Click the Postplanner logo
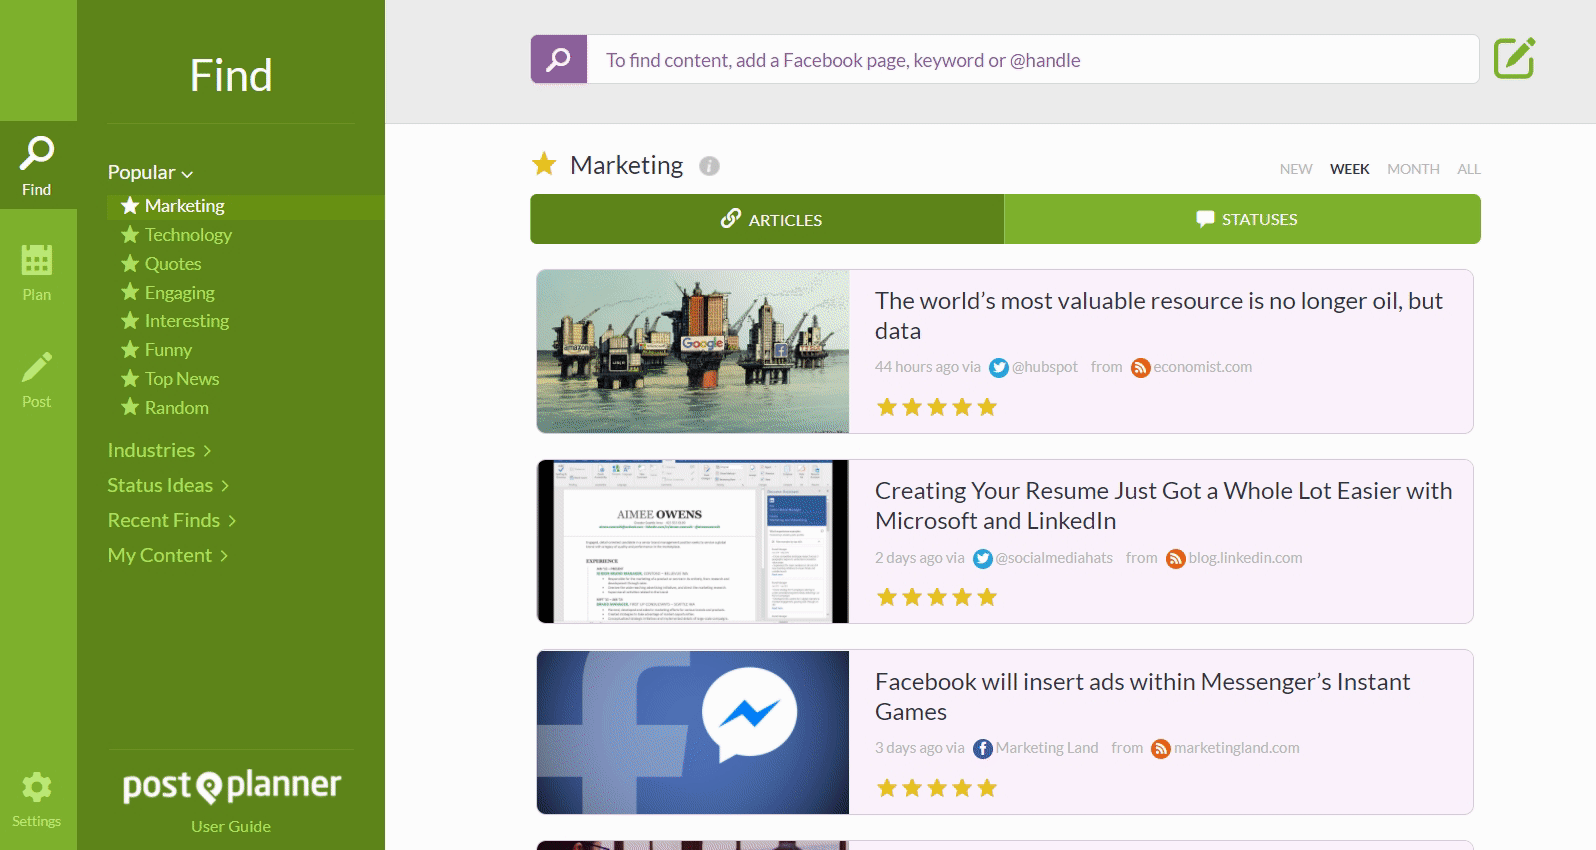Viewport: 1596px width, 850px height. click(x=231, y=786)
